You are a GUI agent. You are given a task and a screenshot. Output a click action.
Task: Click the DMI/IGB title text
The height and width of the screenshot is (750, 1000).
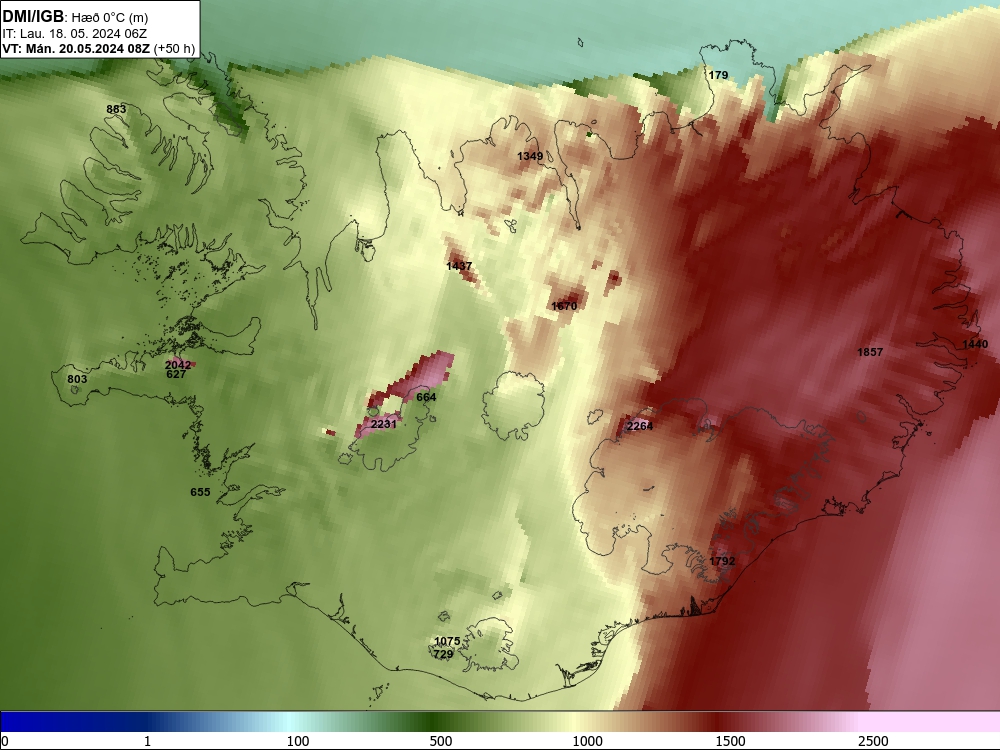point(33,16)
